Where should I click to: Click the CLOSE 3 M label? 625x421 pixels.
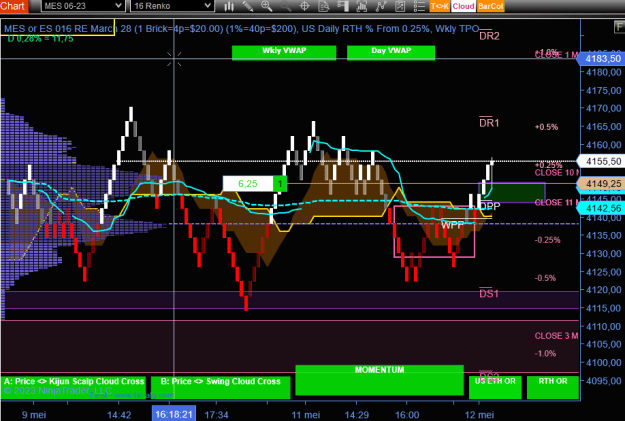pos(556,336)
